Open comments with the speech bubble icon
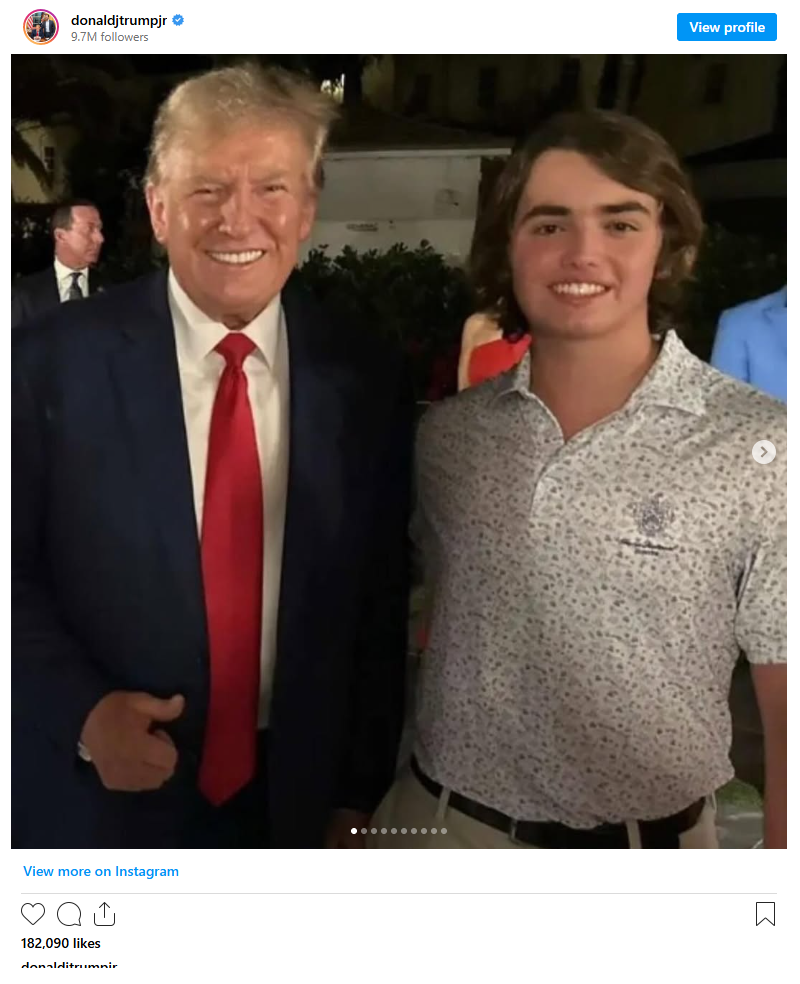 pos(69,914)
